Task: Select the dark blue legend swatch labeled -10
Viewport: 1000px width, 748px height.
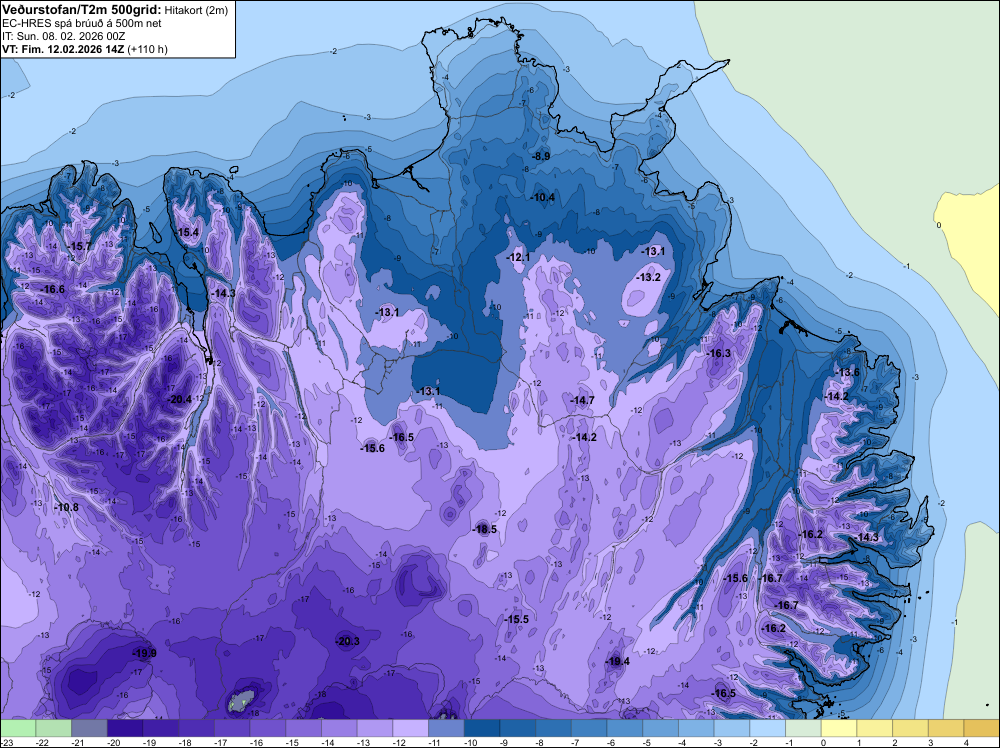Action: (482, 728)
